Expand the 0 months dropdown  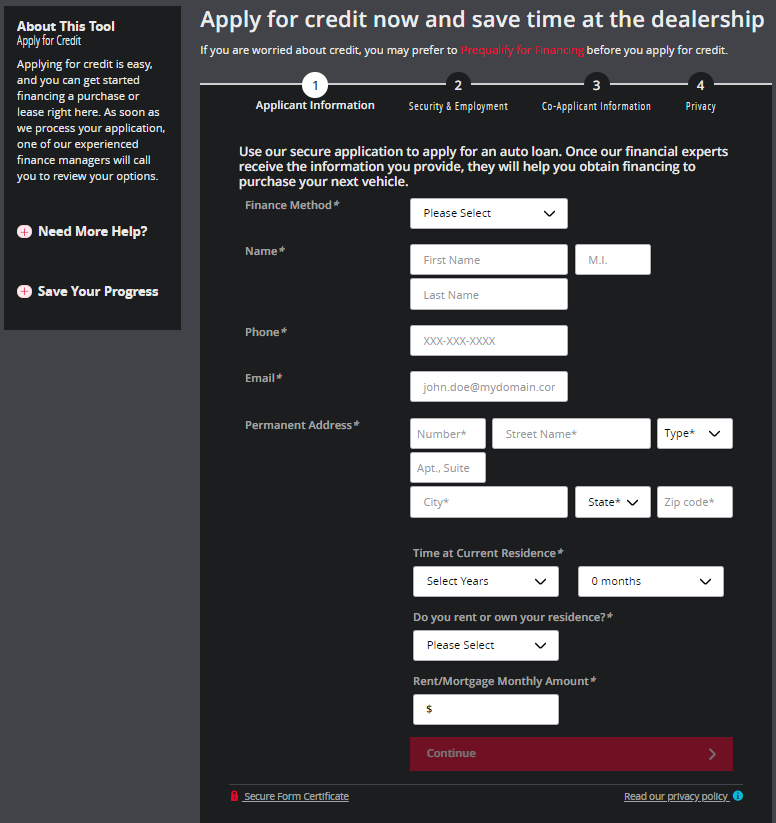[x=650, y=581]
